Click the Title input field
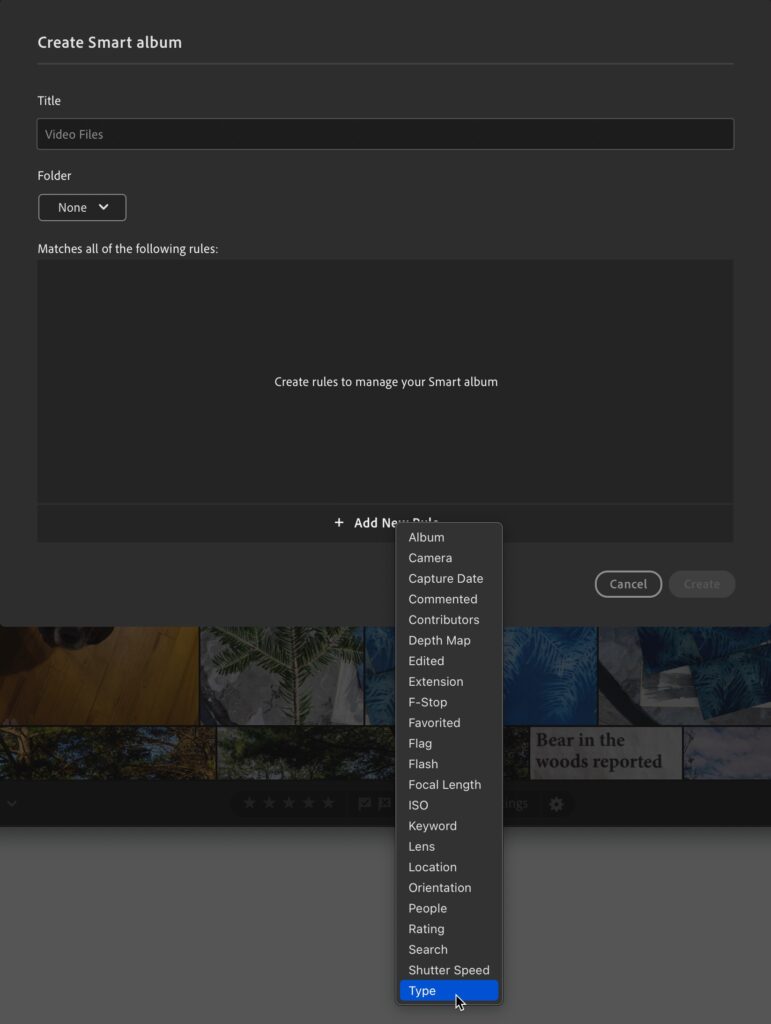Image resolution: width=771 pixels, height=1024 pixels. (x=385, y=134)
